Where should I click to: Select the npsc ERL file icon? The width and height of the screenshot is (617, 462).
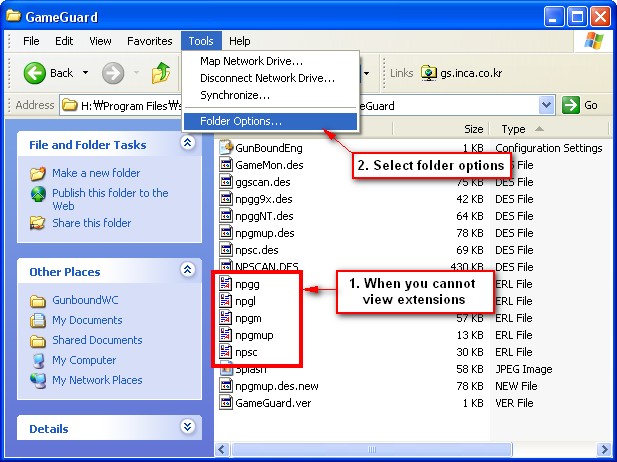226,351
